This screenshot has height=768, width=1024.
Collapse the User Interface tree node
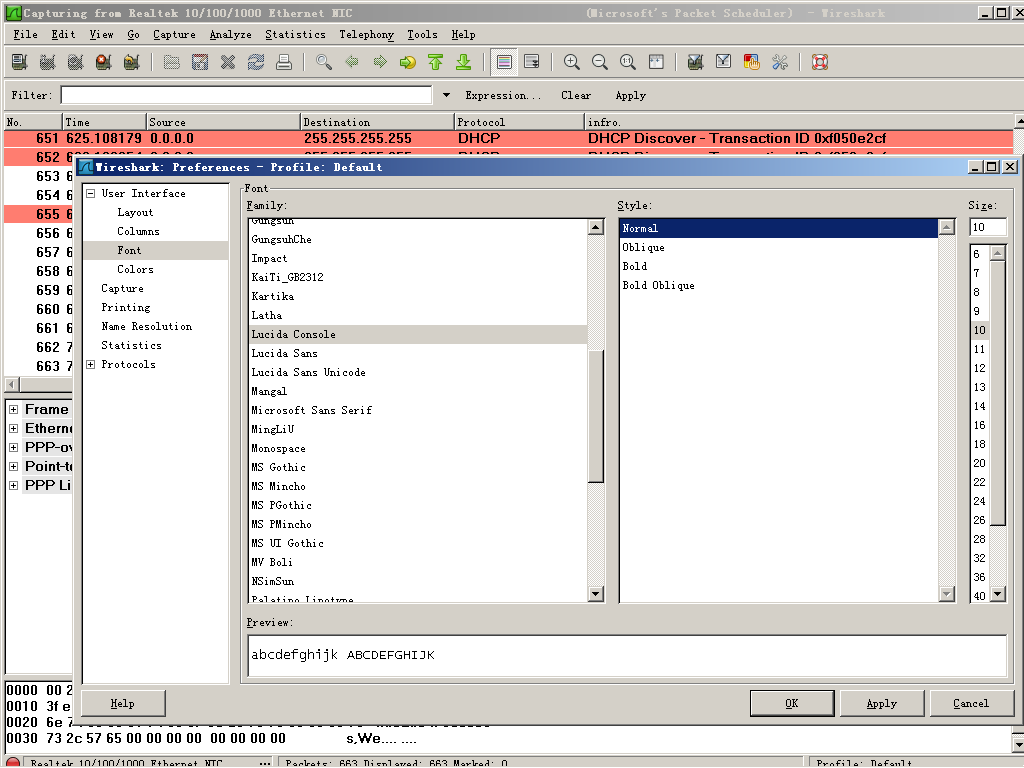click(x=91, y=193)
